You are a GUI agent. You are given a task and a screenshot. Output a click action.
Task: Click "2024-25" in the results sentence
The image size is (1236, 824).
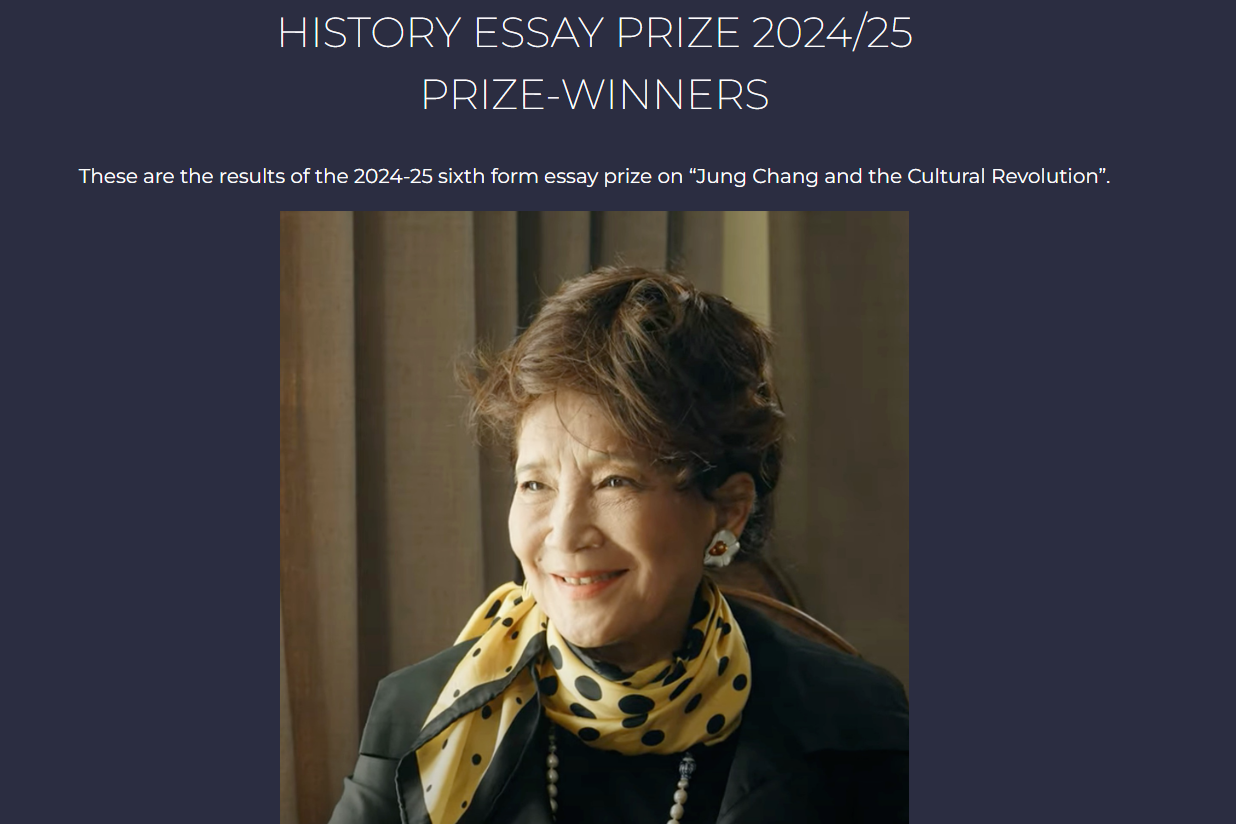393,177
